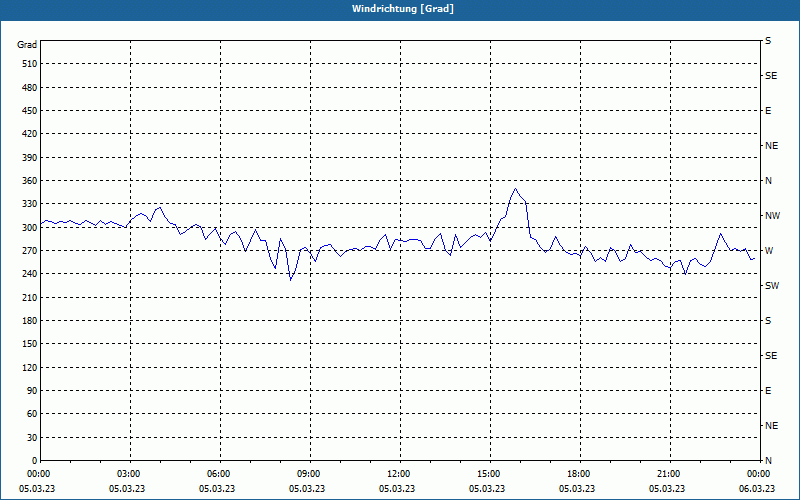Click the 06.03.23 date label

click(757, 489)
